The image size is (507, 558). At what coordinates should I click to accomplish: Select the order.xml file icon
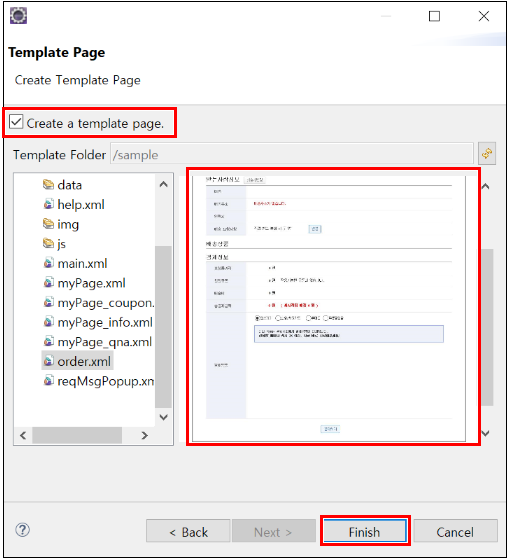pyautogui.click(x=48, y=361)
